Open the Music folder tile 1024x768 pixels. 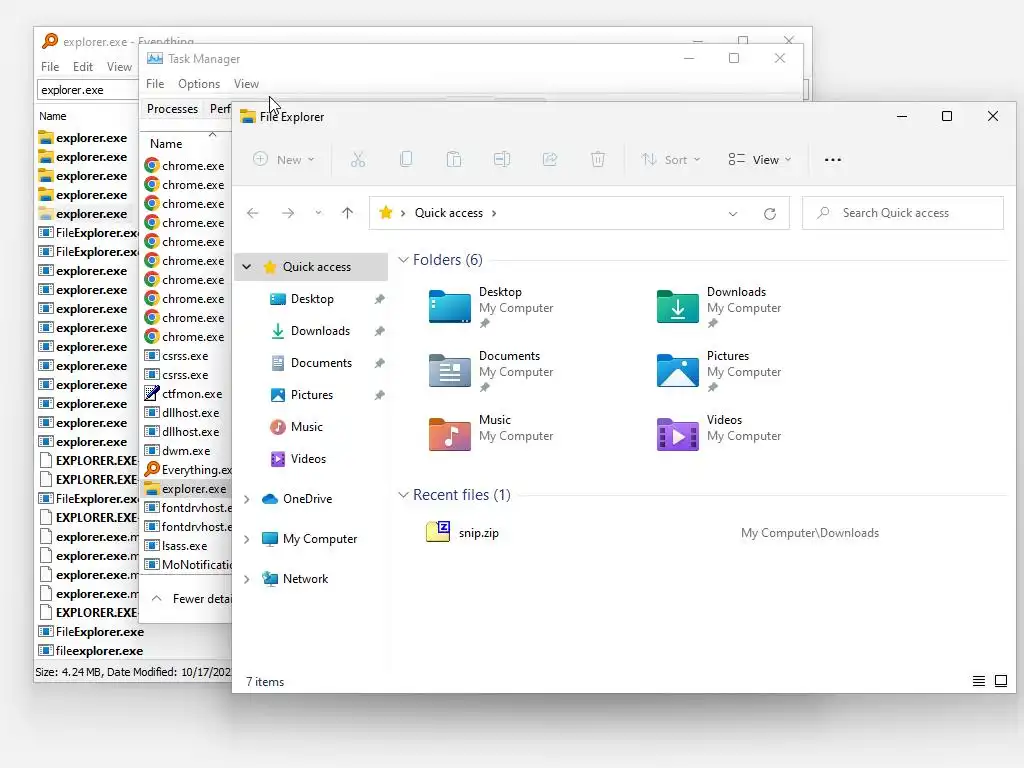tap(491, 434)
